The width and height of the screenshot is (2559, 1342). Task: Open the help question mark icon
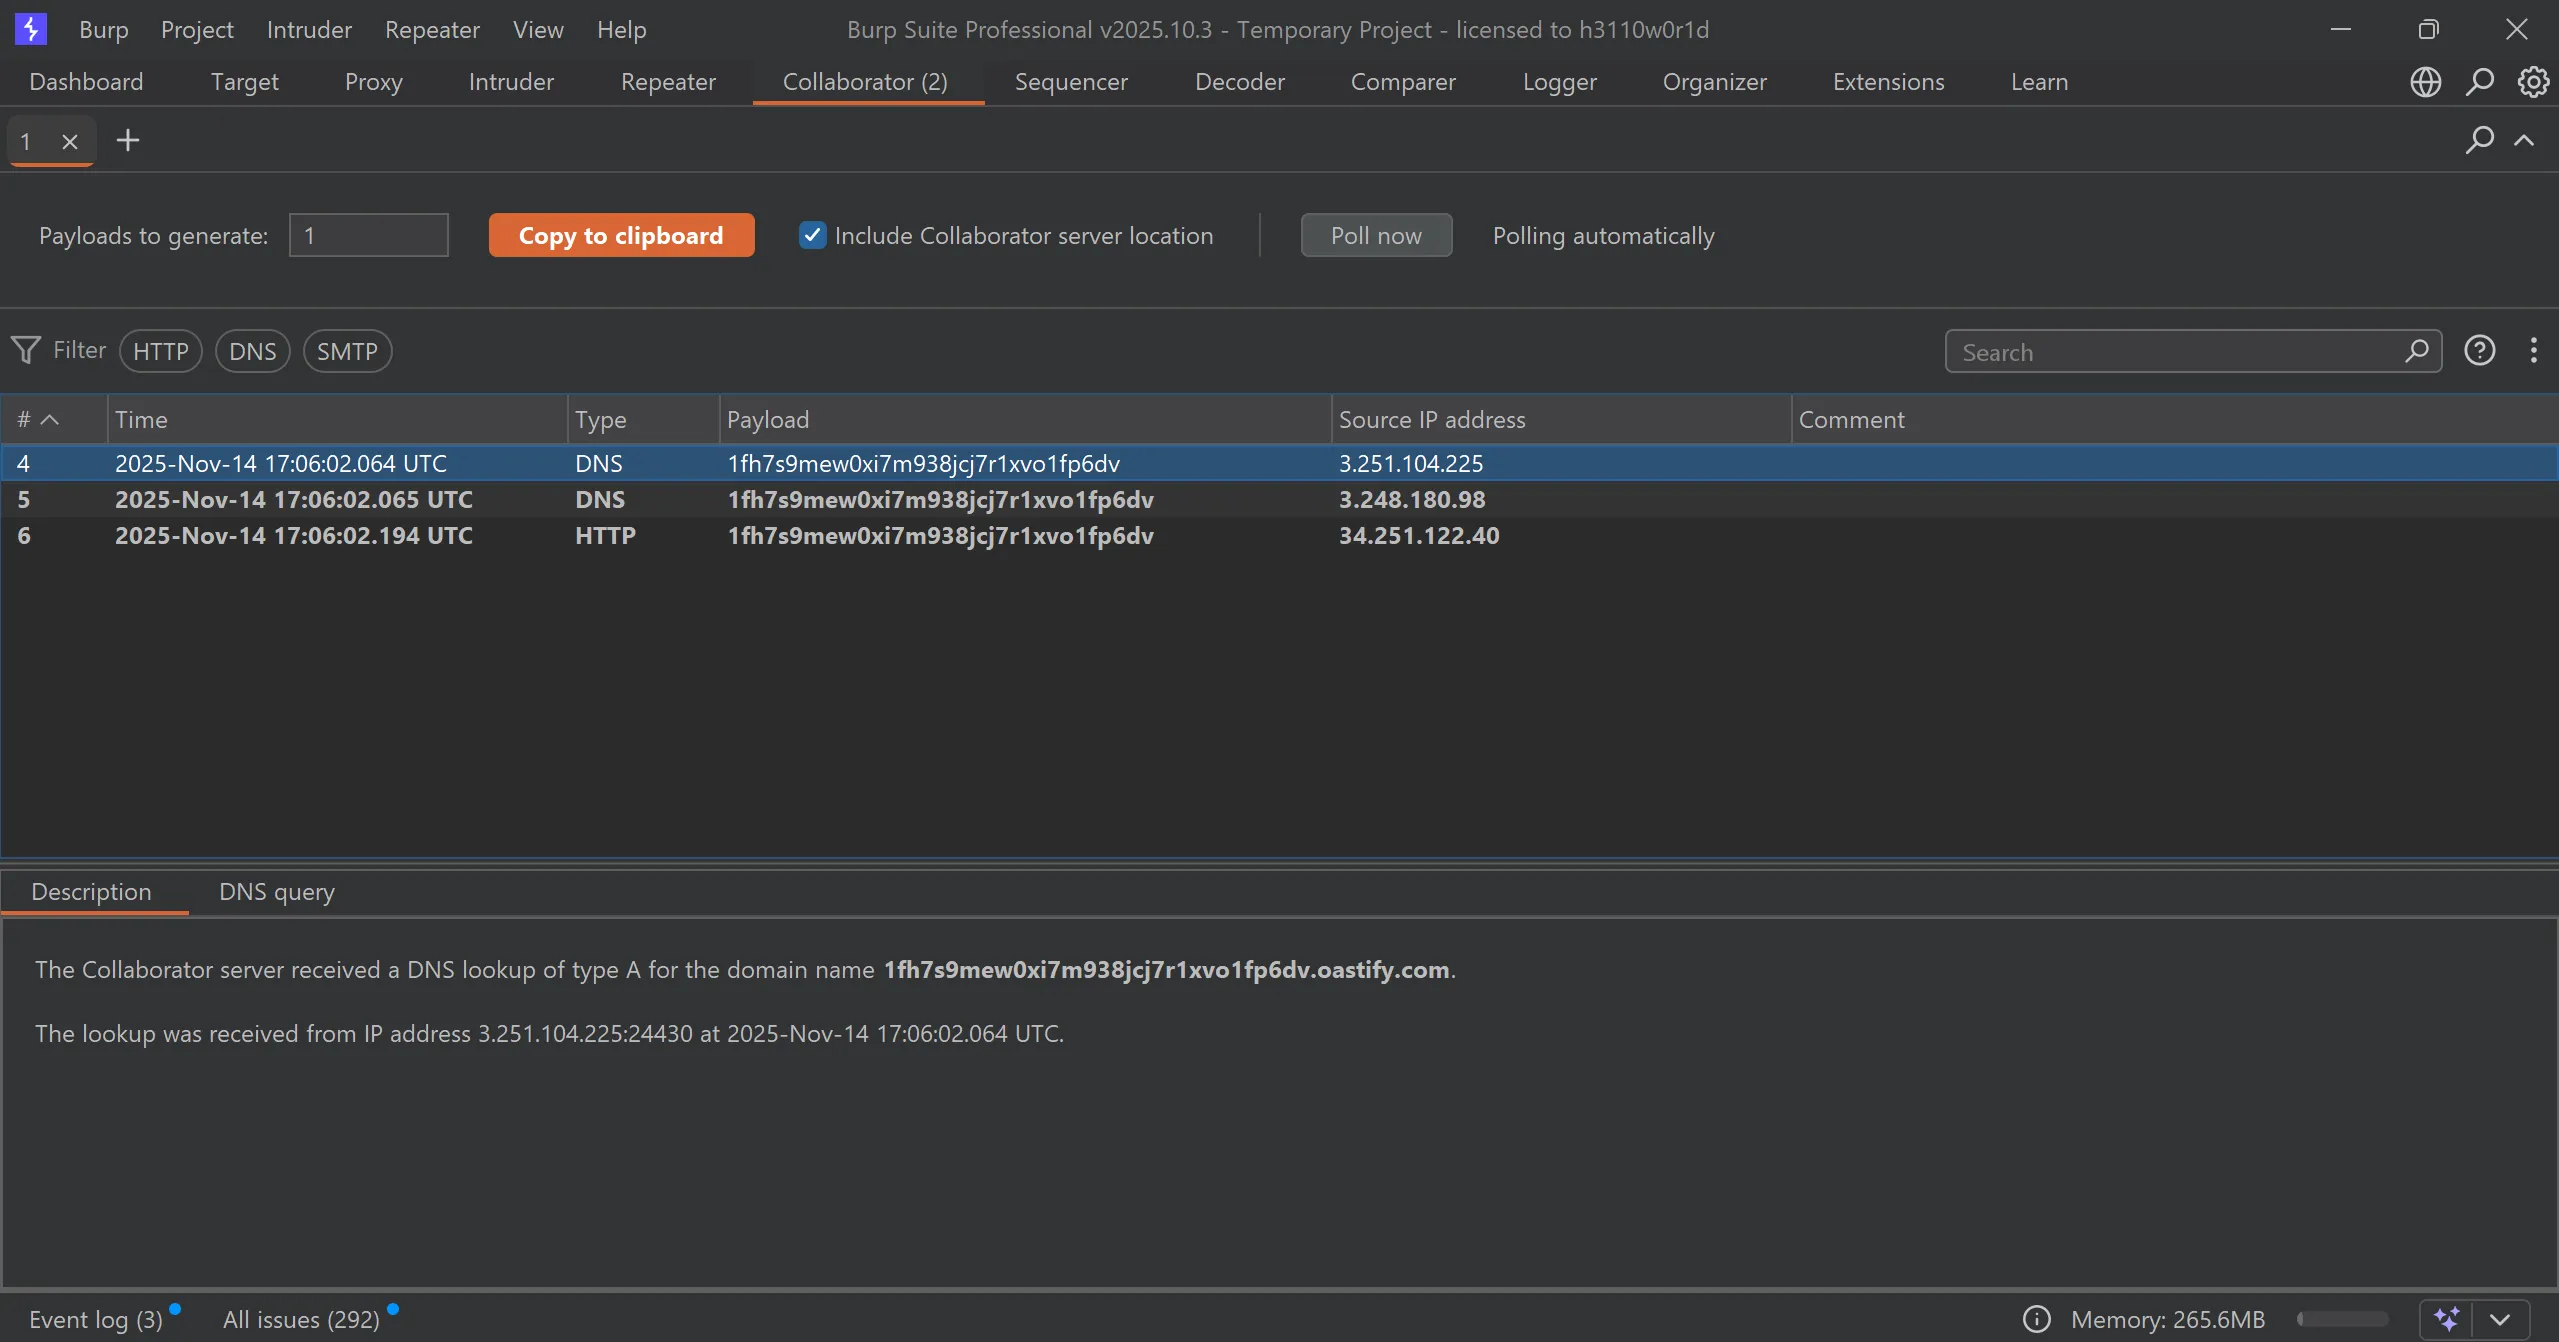(x=2480, y=351)
